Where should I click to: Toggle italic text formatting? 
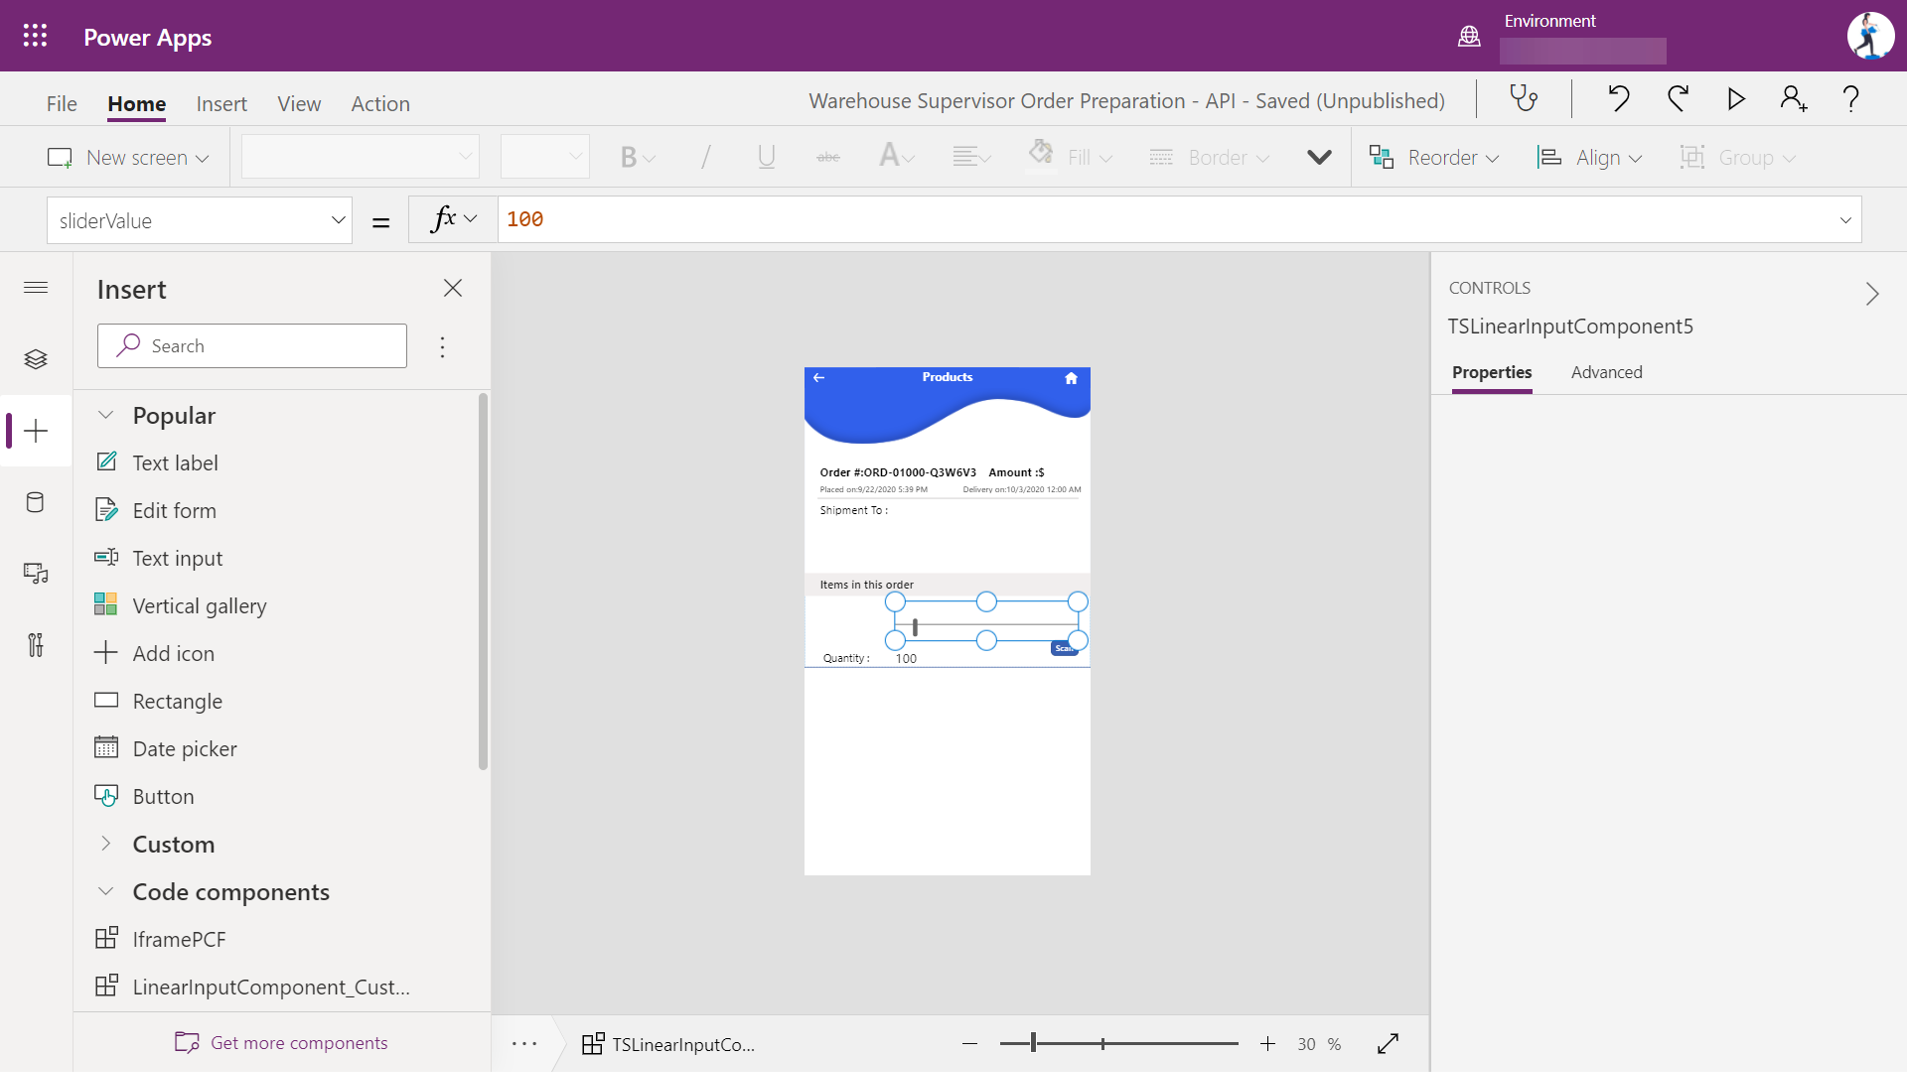tap(704, 156)
